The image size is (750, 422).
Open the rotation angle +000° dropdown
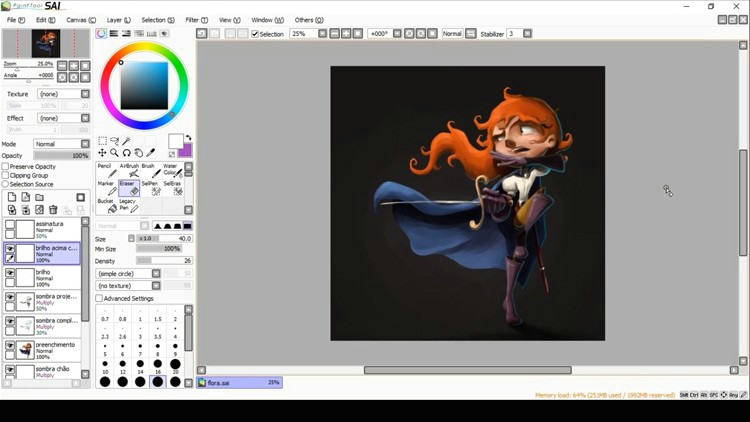click(397, 33)
